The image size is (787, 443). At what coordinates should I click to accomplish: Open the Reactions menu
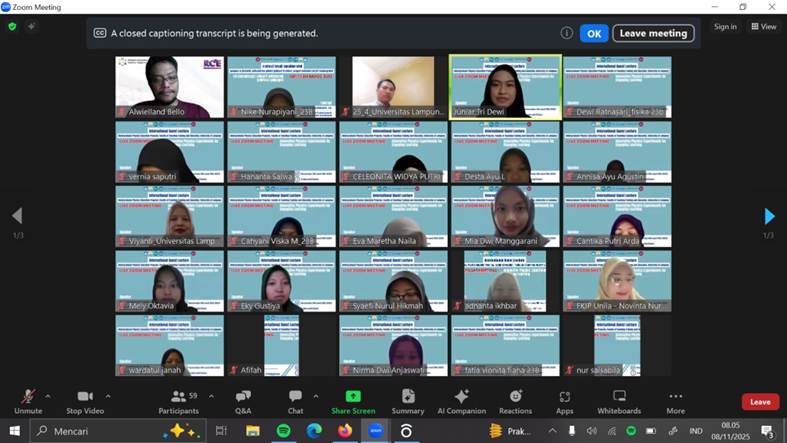pos(515,399)
